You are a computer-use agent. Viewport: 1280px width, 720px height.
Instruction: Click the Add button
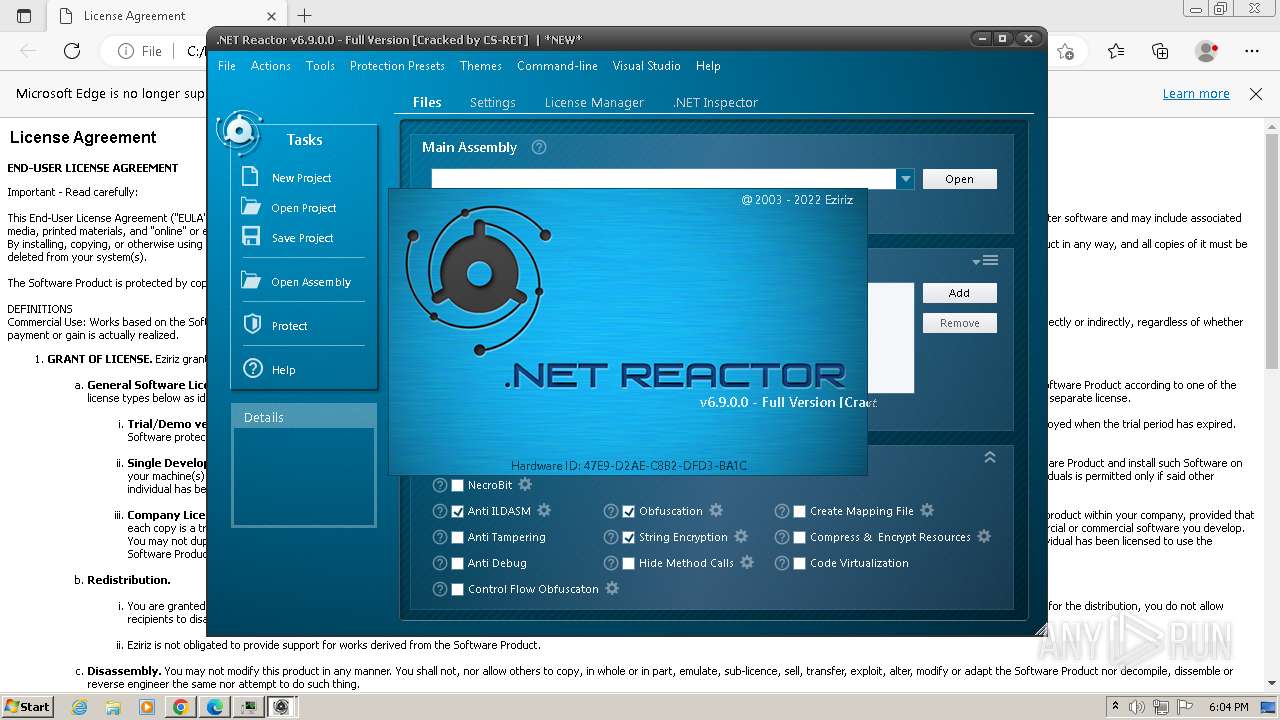[959, 293]
